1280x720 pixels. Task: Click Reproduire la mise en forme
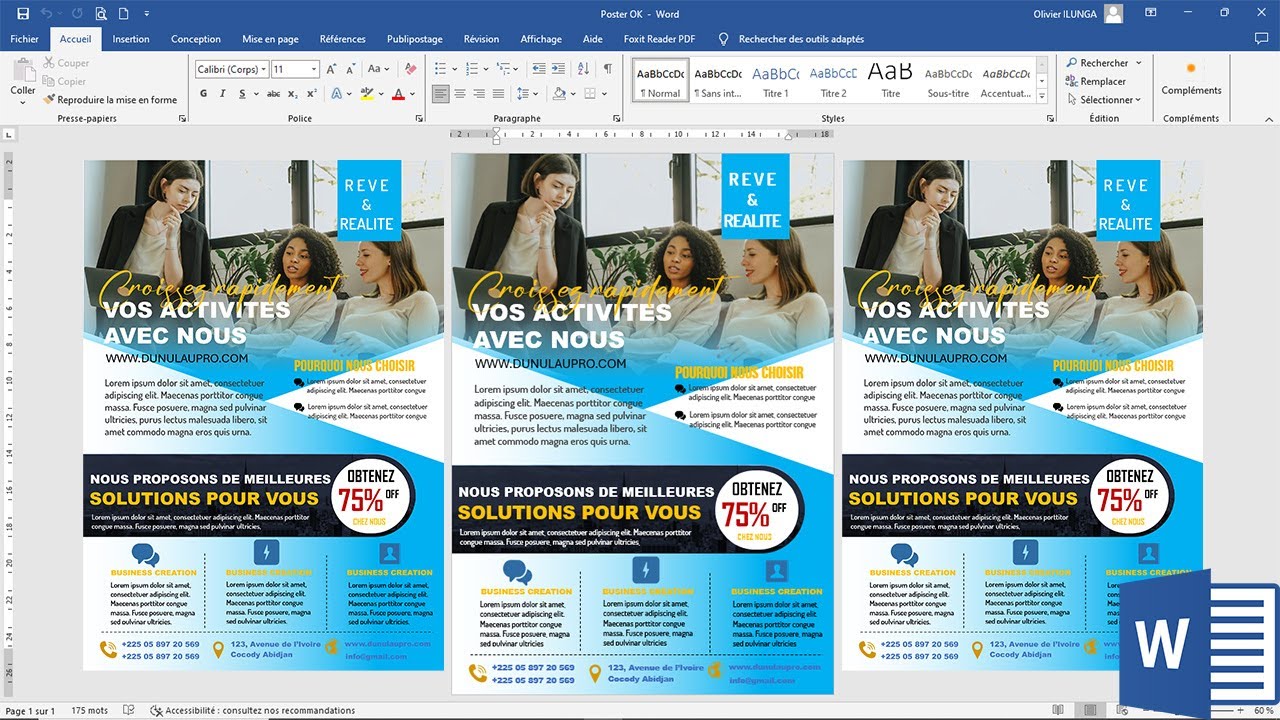point(110,100)
